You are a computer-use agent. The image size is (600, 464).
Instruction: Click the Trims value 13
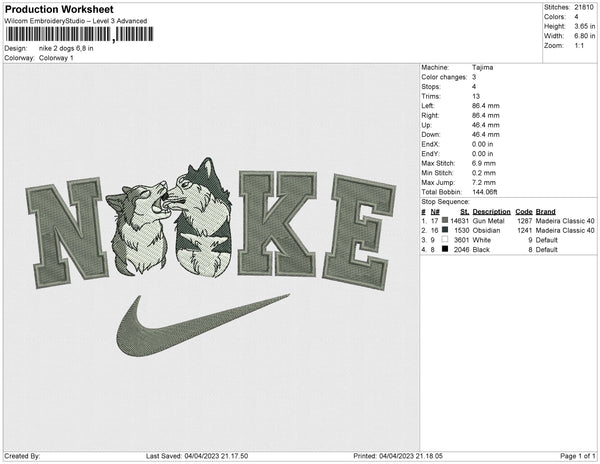(x=476, y=96)
